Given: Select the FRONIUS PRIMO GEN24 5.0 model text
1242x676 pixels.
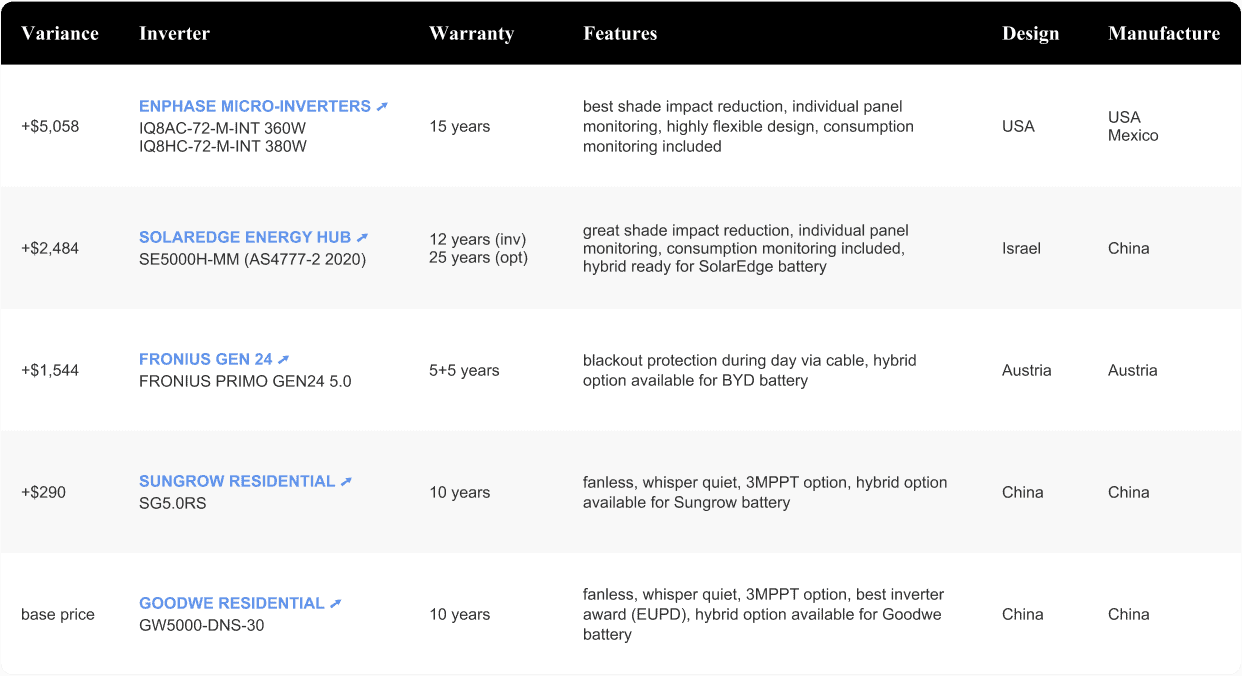Looking at the screenshot, I should pyautogui.click(x=245, y=381).
